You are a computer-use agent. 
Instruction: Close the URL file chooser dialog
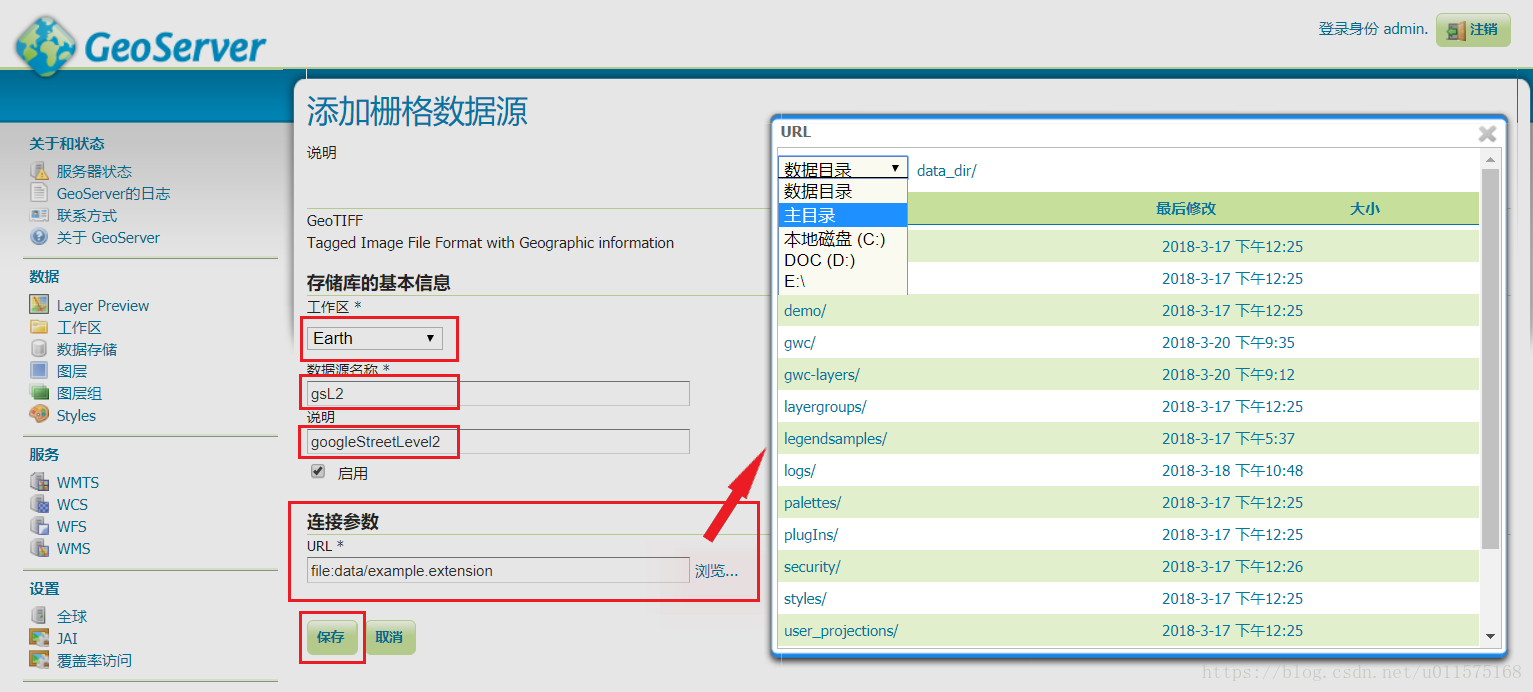(1487, 133)
